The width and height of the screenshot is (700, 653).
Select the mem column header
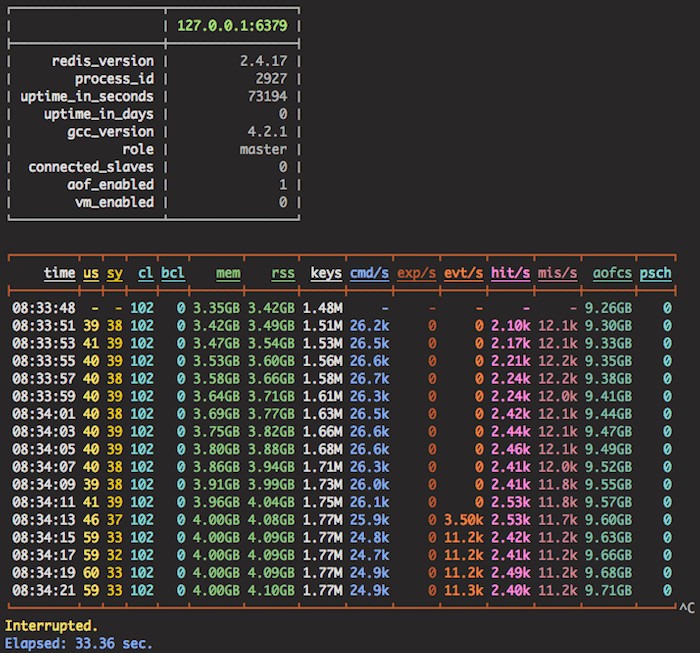pyautogui.click(x=227, y=273)
